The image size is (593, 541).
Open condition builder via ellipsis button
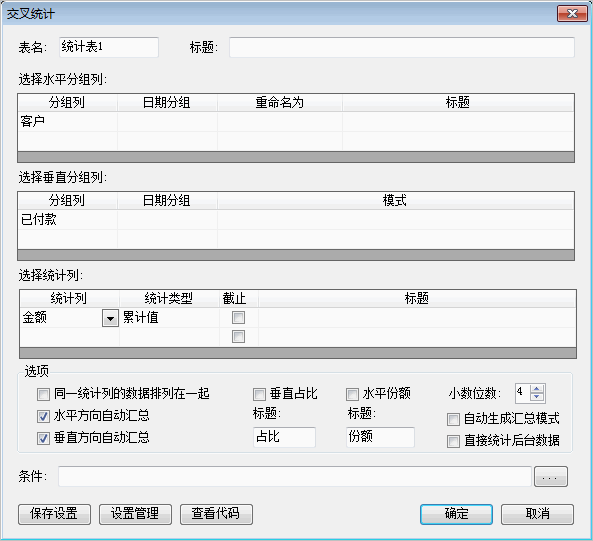[x=550, y=476]
